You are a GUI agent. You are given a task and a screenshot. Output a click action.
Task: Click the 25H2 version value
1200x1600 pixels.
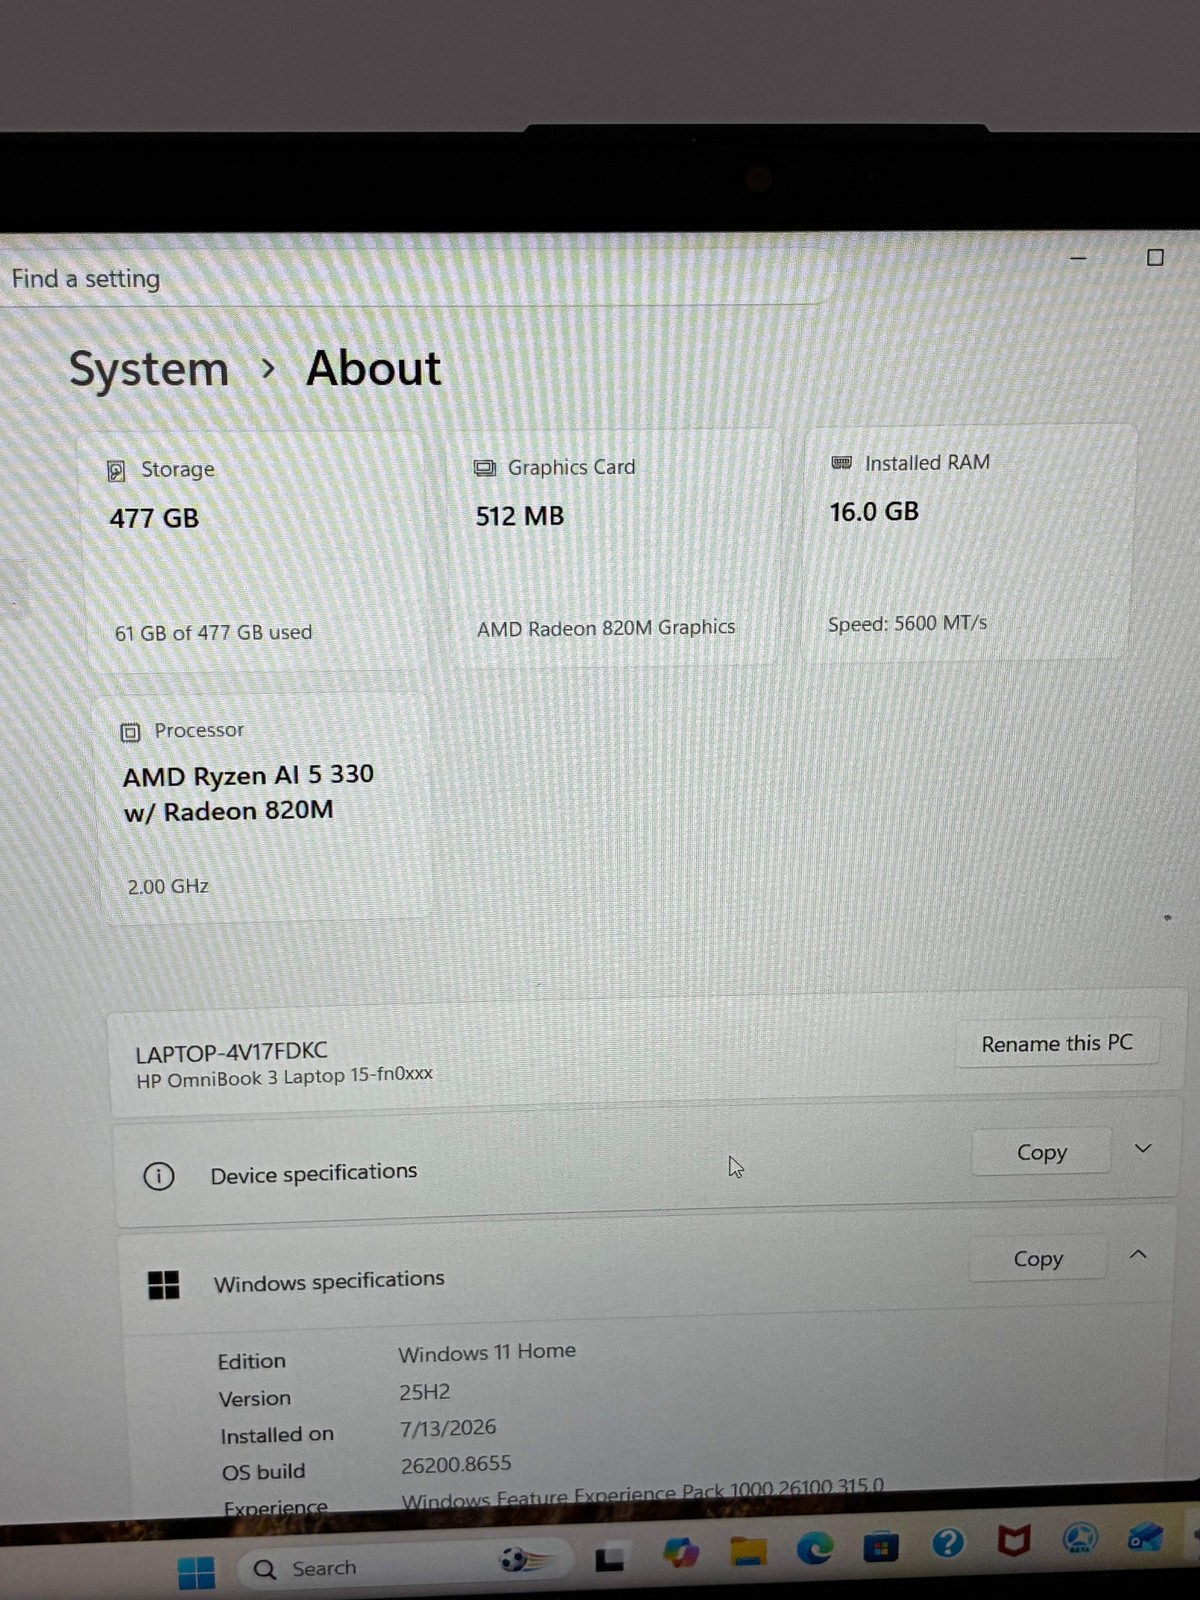425,1392
